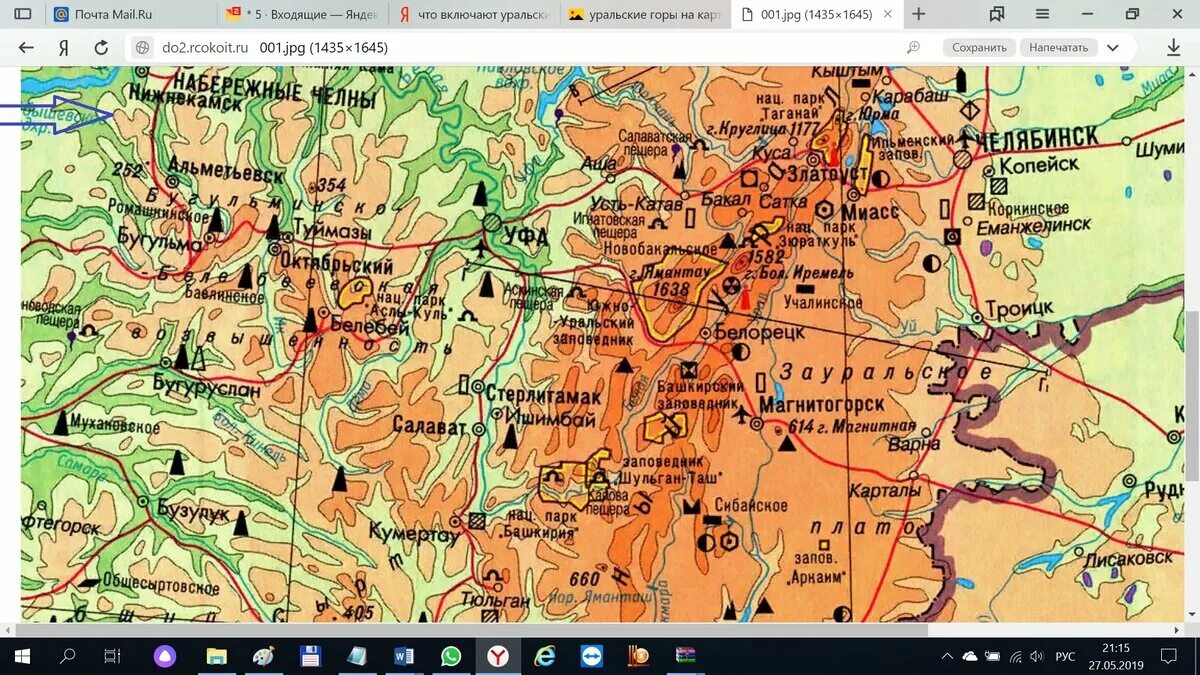Start TeamViewer from the taskbar
Image resolution: width=1200 pixels, height=675 pixels.
593,657
